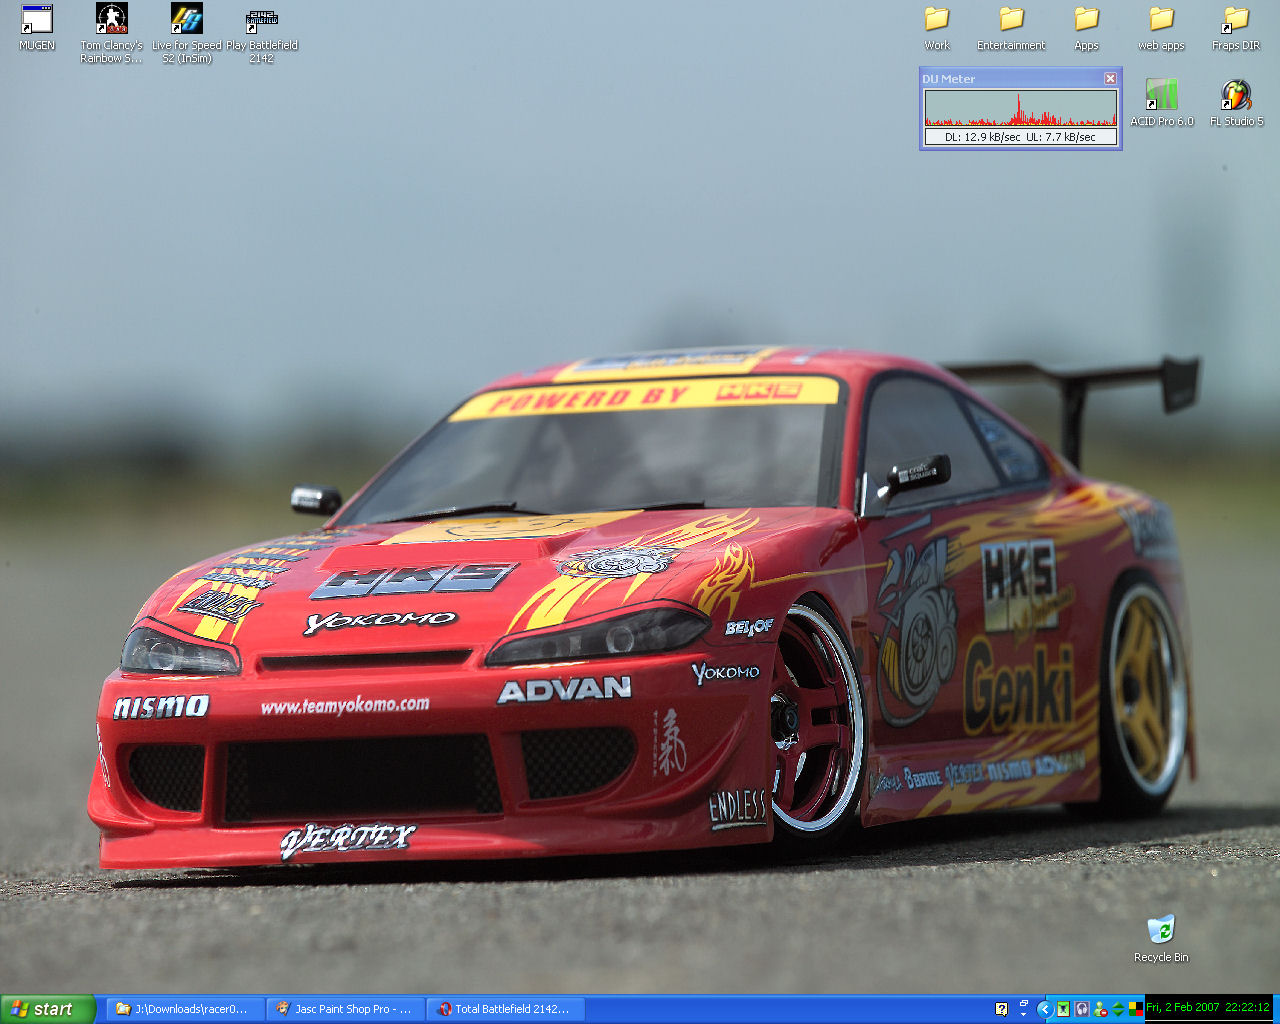Close the DU Meter window
Image resolution: width=1280 pixels, height=1024 pixels.
point(1110,78)
